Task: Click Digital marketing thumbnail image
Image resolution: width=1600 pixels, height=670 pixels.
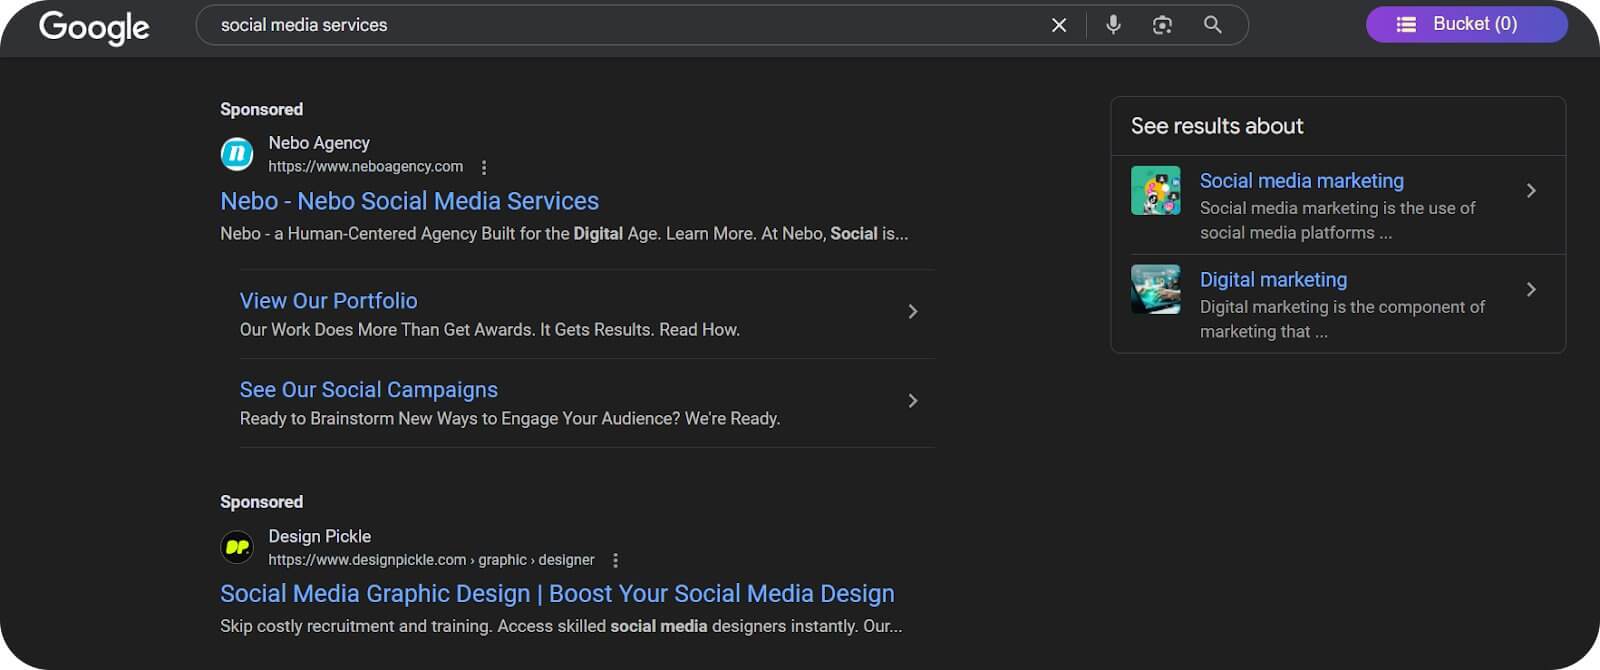Action: coord(1156,289)
